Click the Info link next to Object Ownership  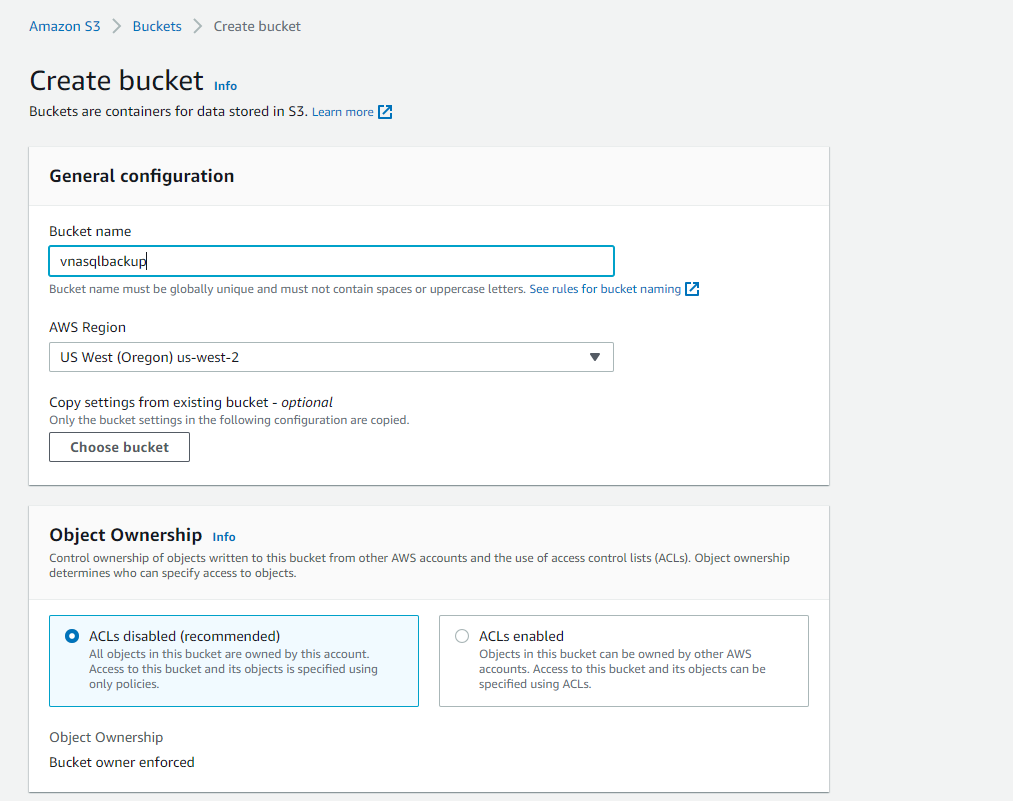point(223,536)
